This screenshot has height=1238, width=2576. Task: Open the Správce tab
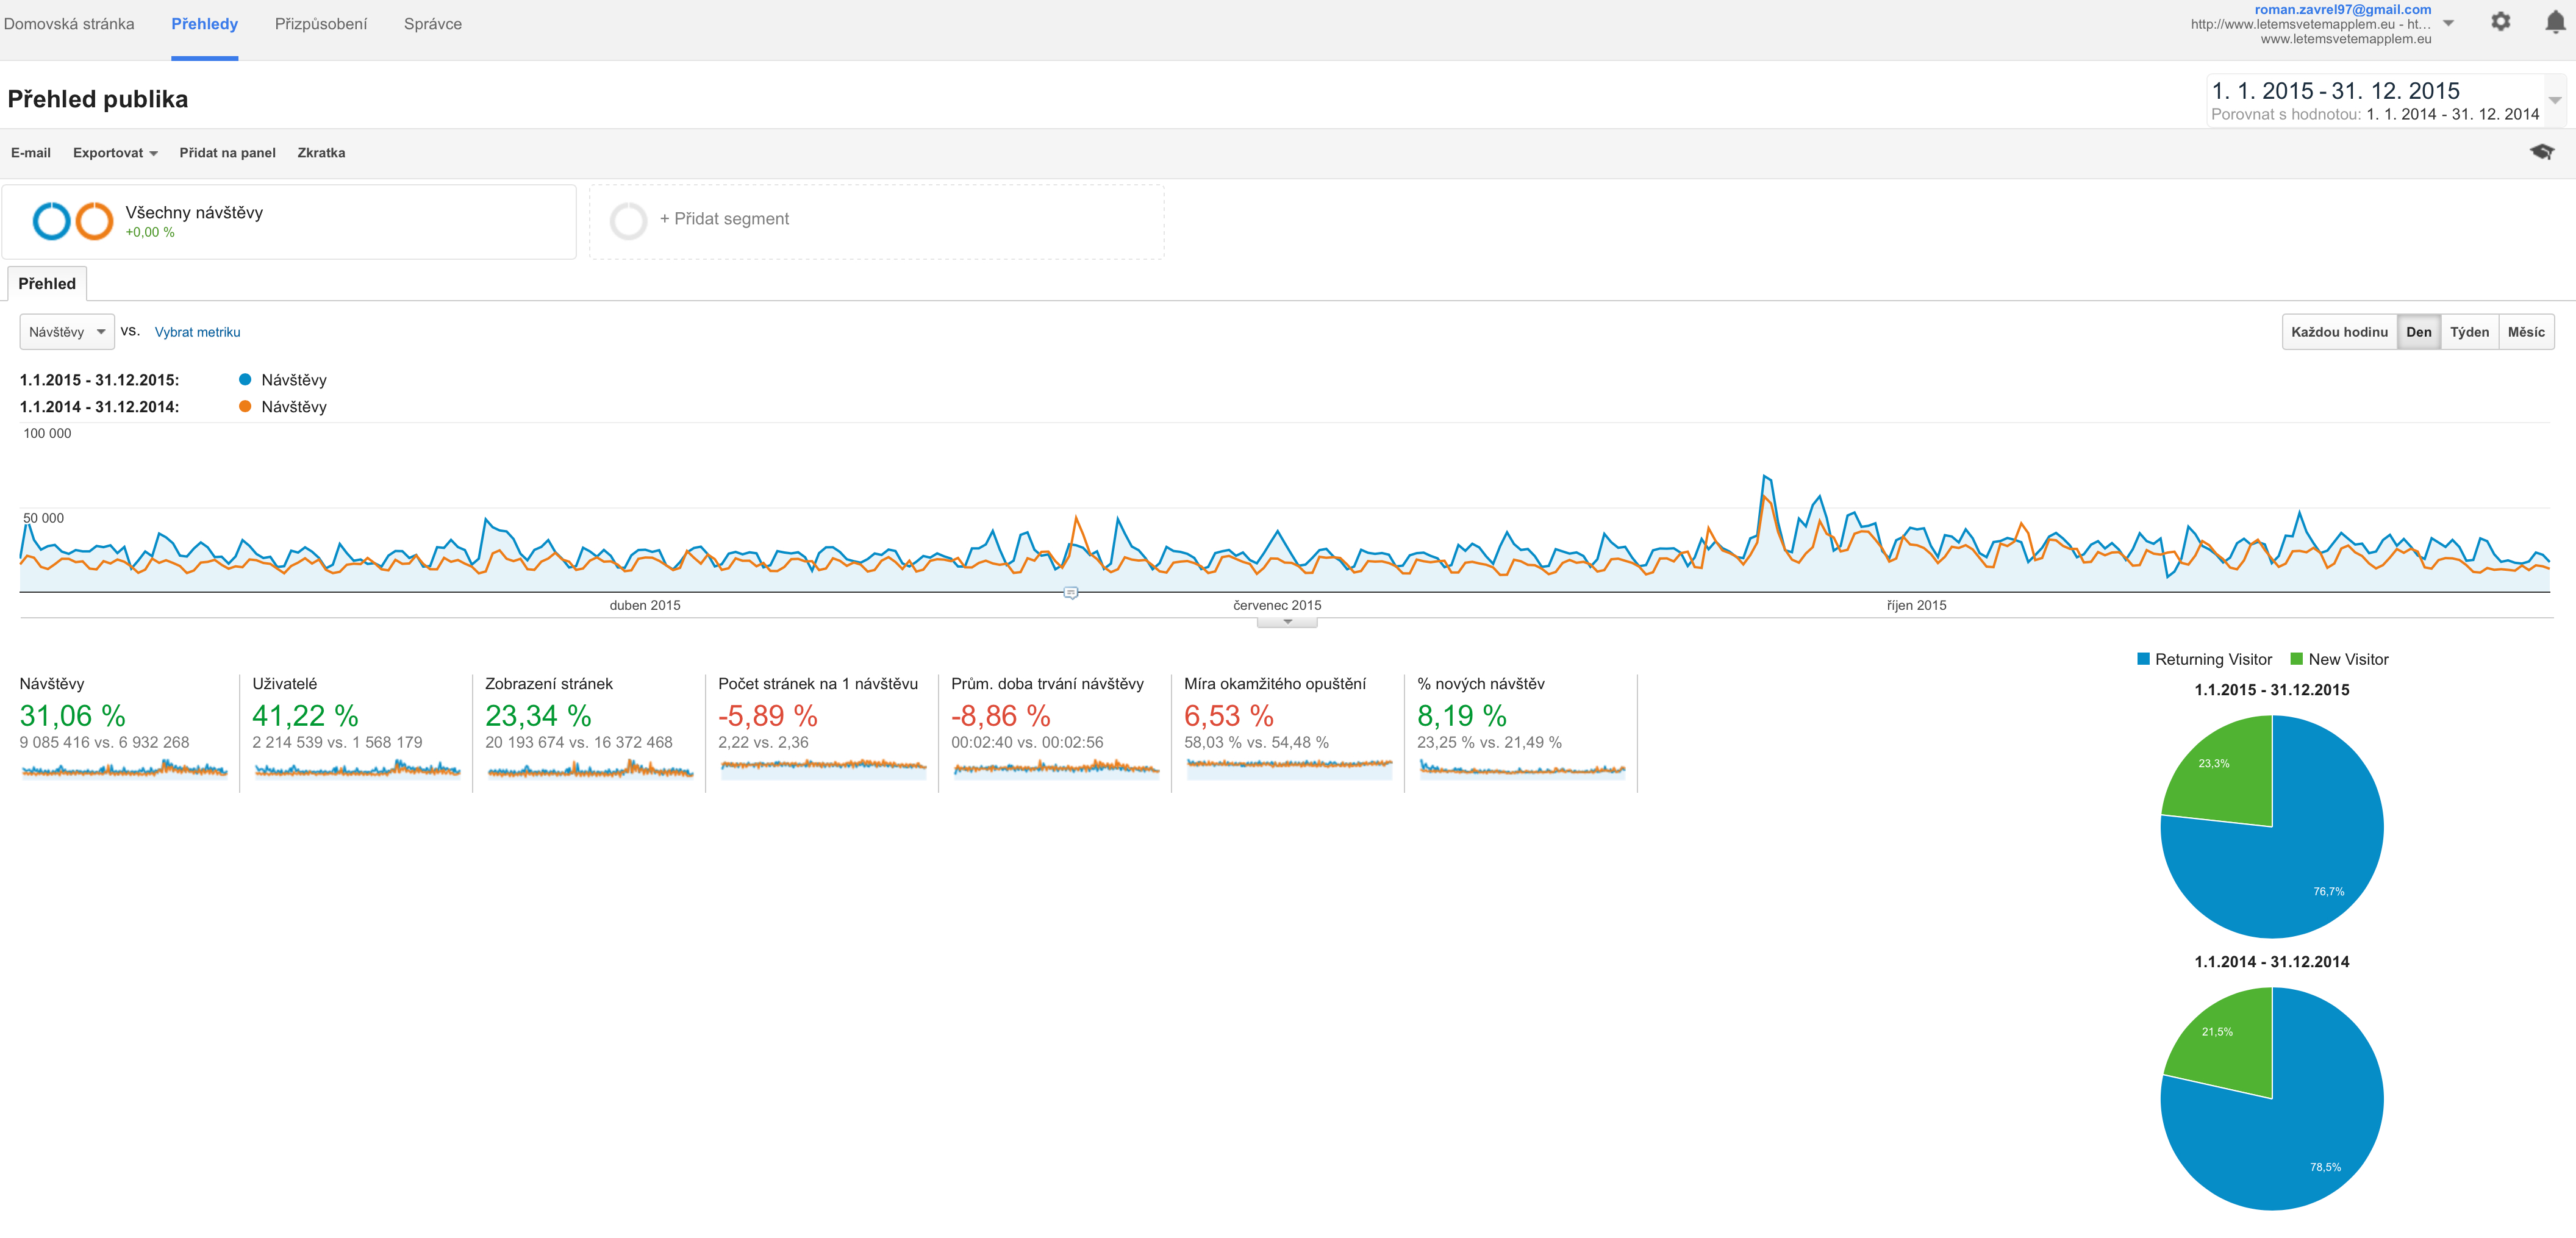click(432, 24)
